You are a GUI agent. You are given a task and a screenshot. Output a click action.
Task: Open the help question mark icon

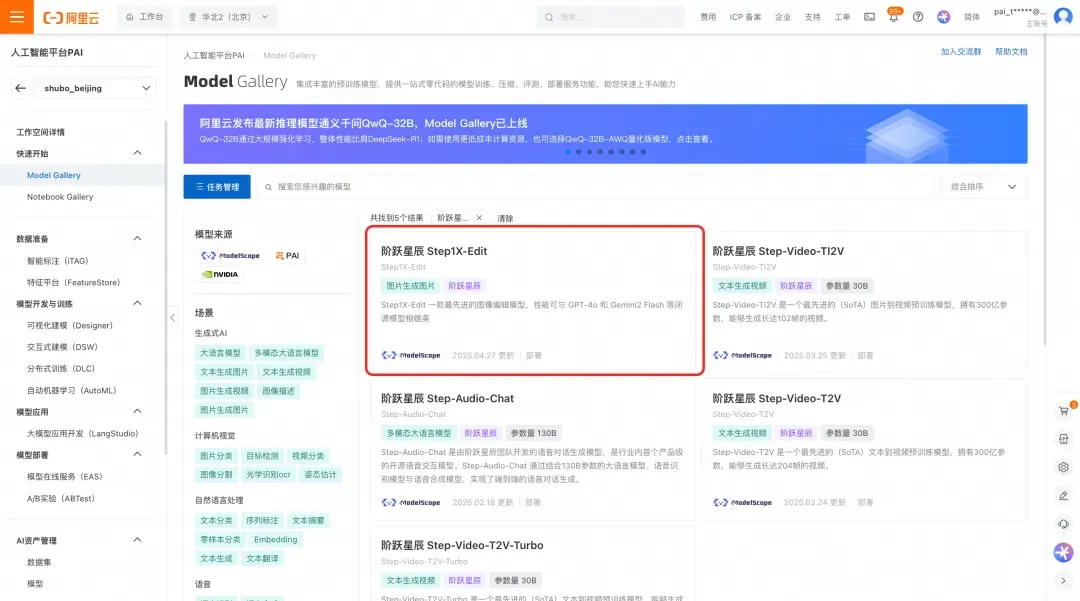(918, 17)
